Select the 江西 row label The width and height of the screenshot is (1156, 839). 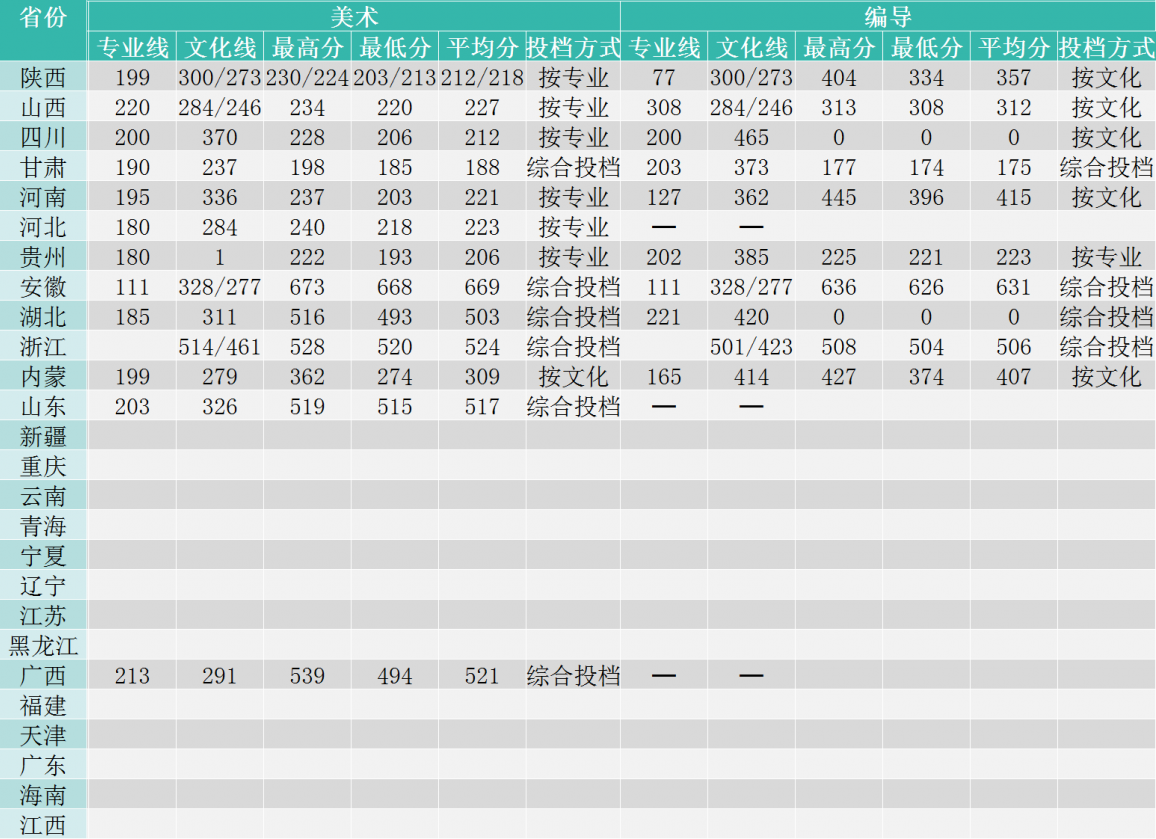coord(43,826)
